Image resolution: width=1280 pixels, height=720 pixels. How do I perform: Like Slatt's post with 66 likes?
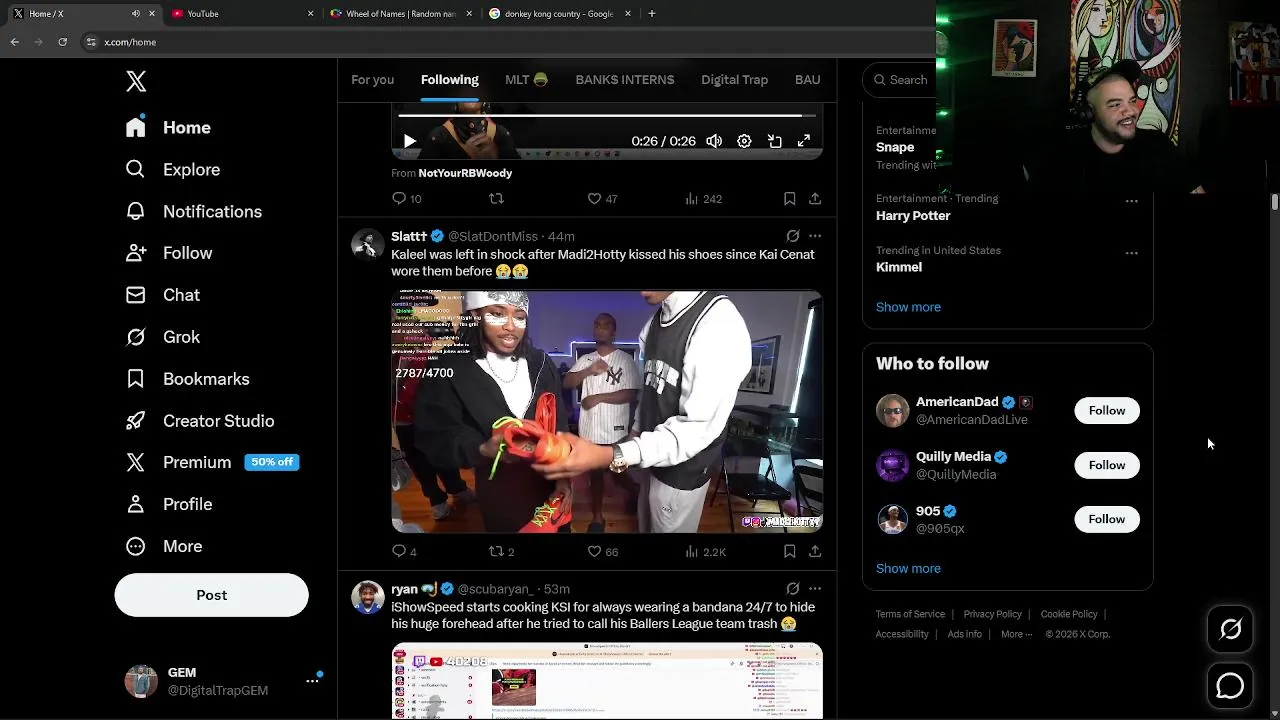point(603,552)
